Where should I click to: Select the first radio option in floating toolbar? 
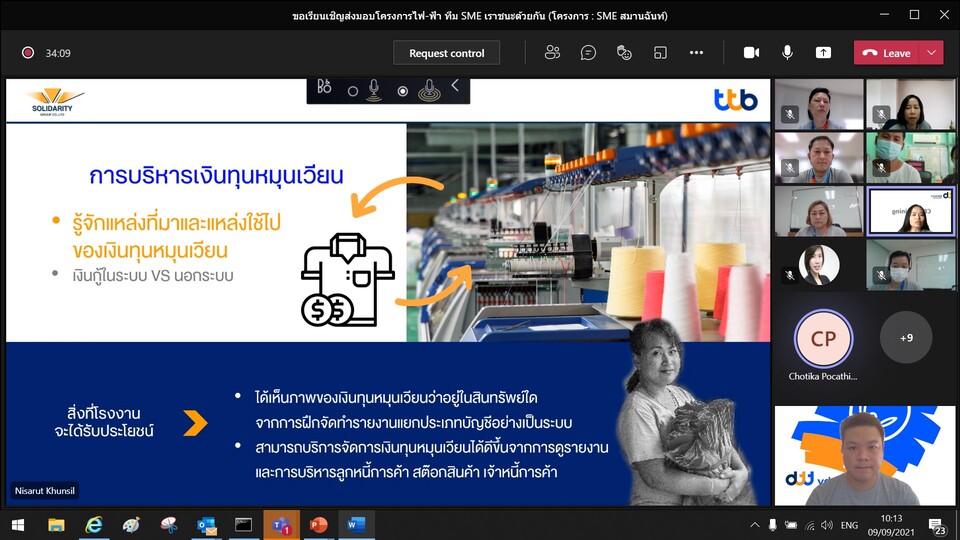[353, 91]
